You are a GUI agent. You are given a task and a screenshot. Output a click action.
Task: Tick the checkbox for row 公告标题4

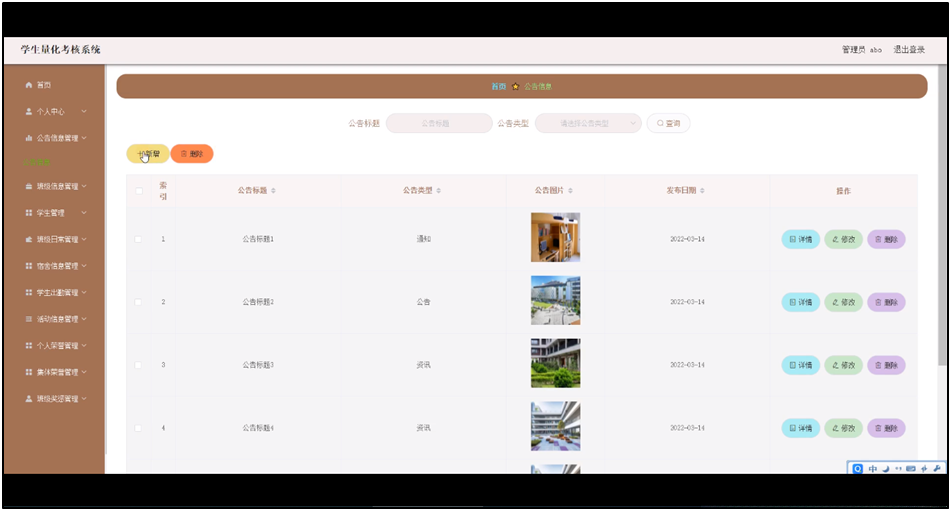[x=138, y=428]
